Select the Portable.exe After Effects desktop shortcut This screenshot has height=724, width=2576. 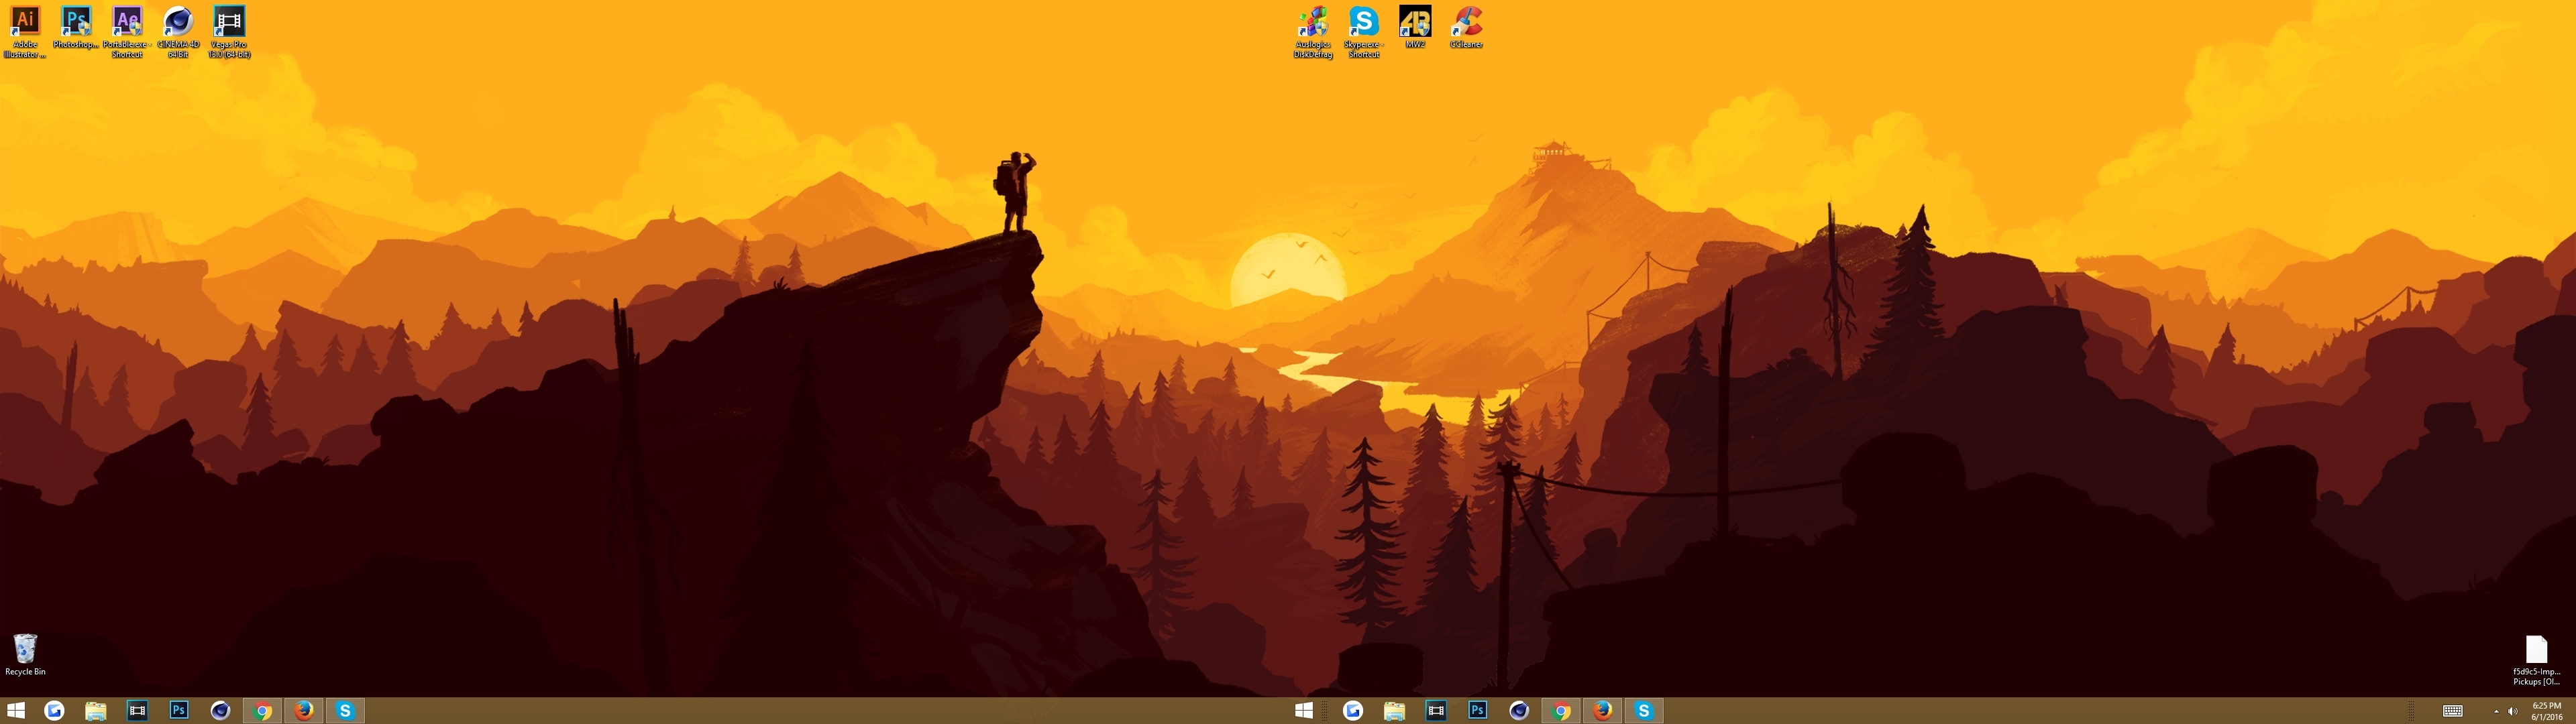point(127,32)
